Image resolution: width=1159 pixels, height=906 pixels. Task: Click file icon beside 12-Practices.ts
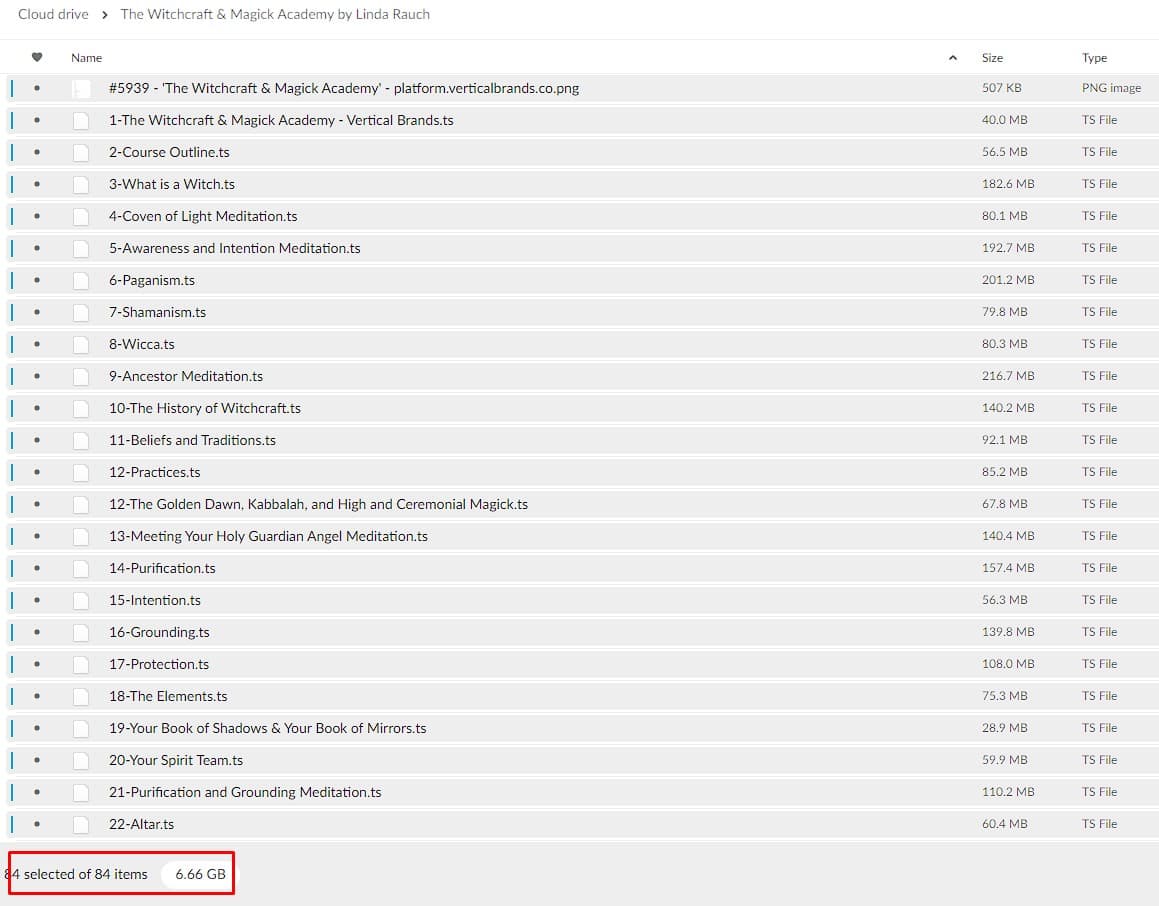(81, 472)
